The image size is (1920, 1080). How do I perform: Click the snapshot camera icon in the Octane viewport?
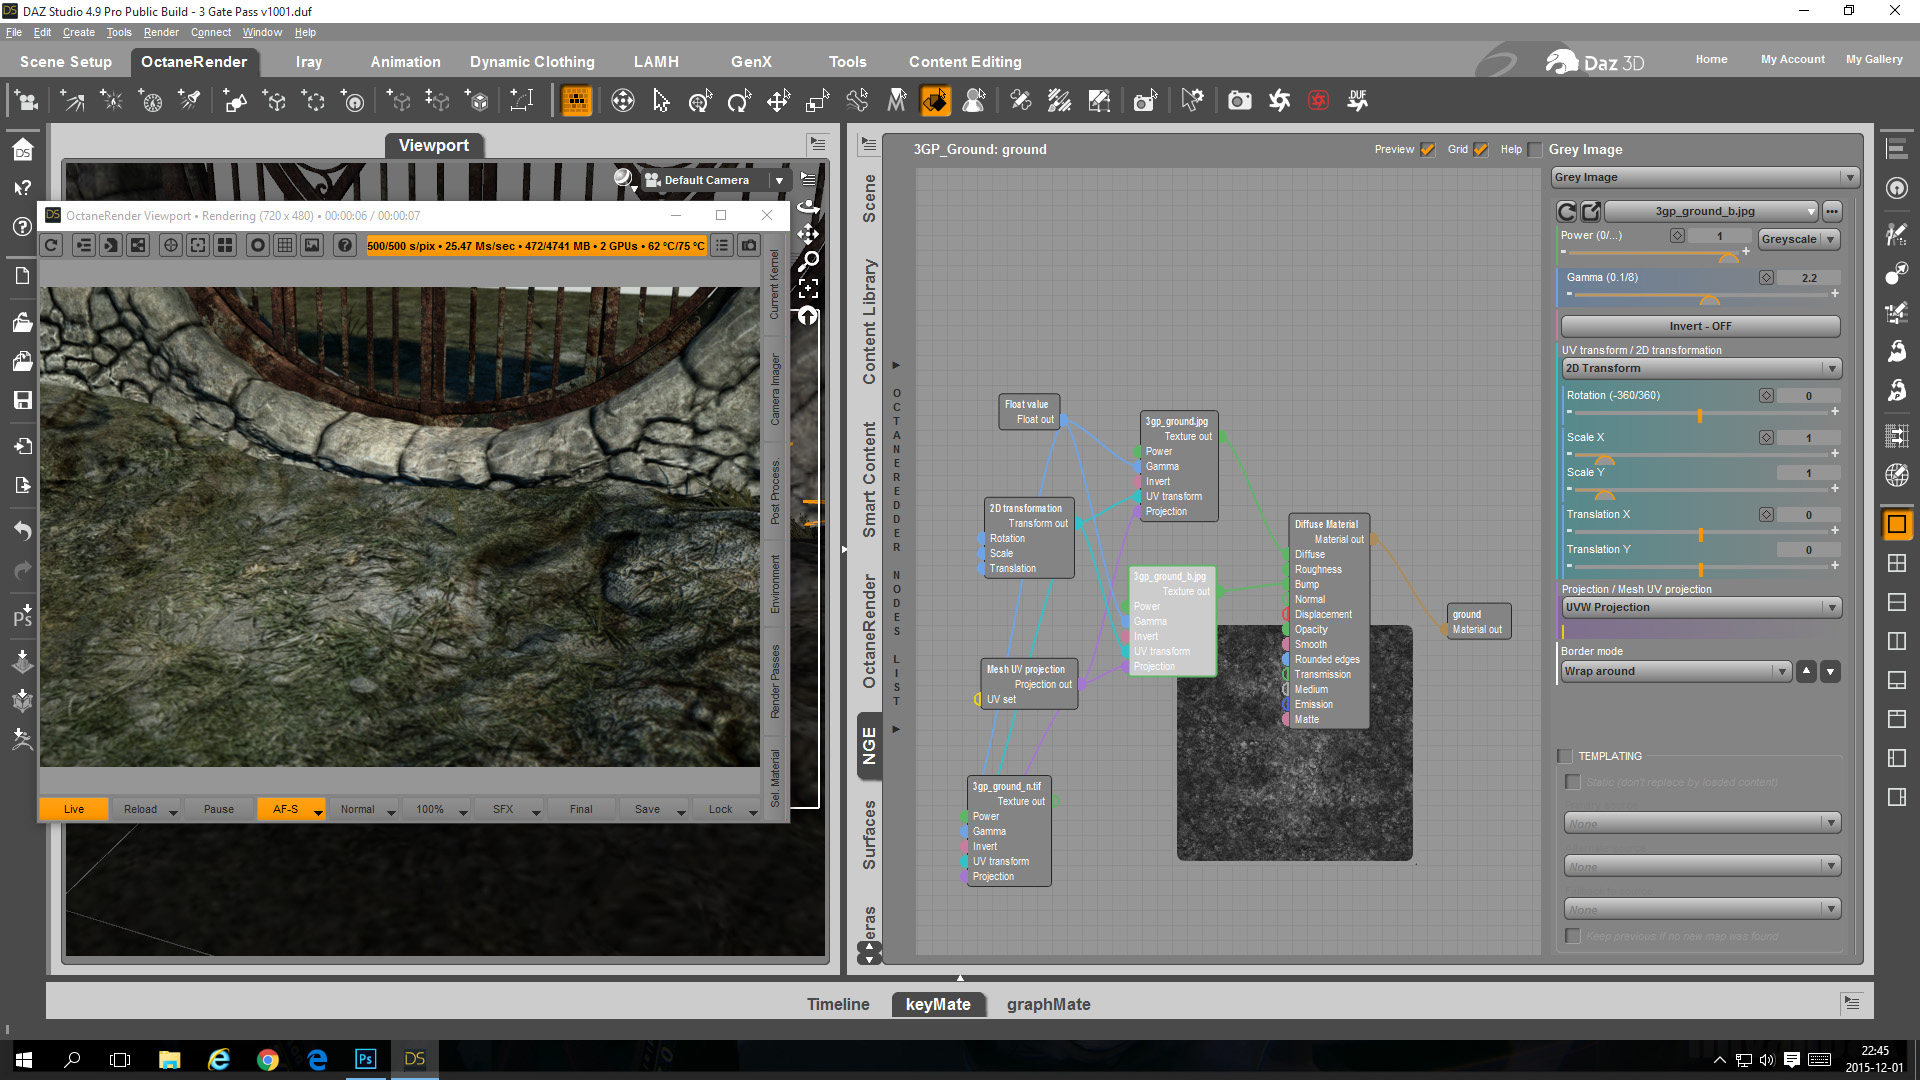(748, 246)
